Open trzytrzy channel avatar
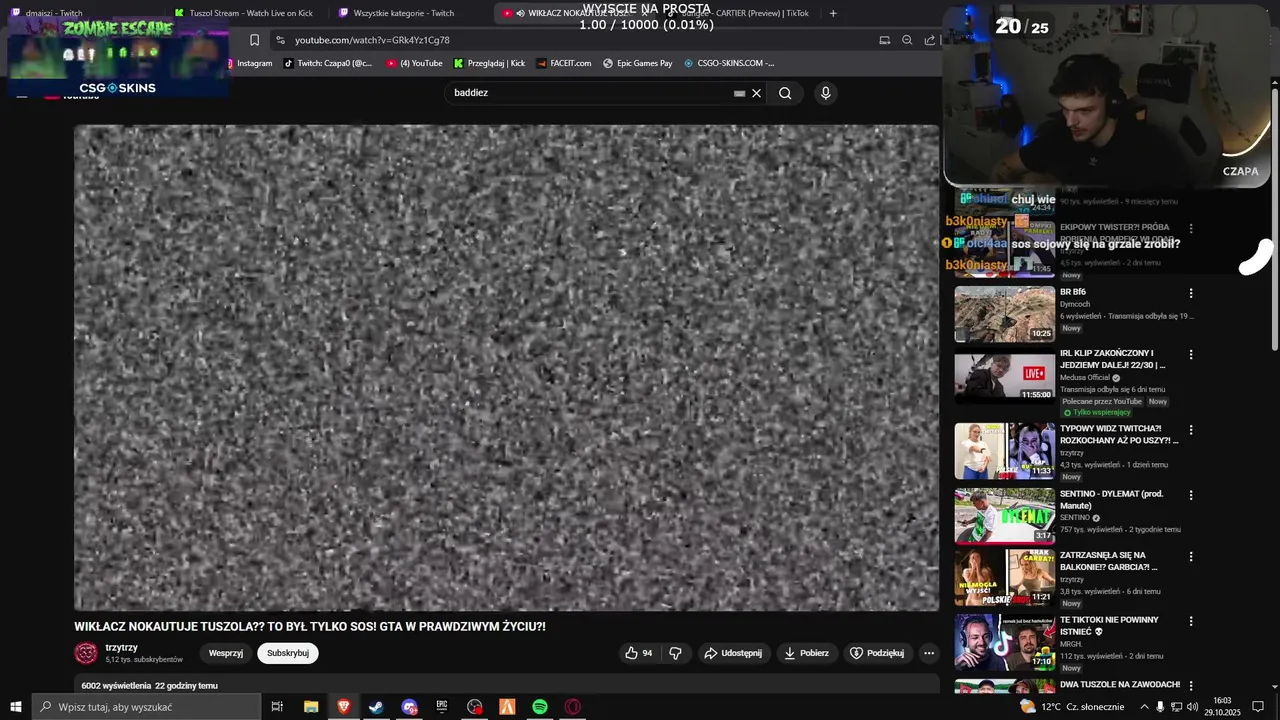Screen dimensions: 1280x720 pyautogui.click(x=86, y=653)
